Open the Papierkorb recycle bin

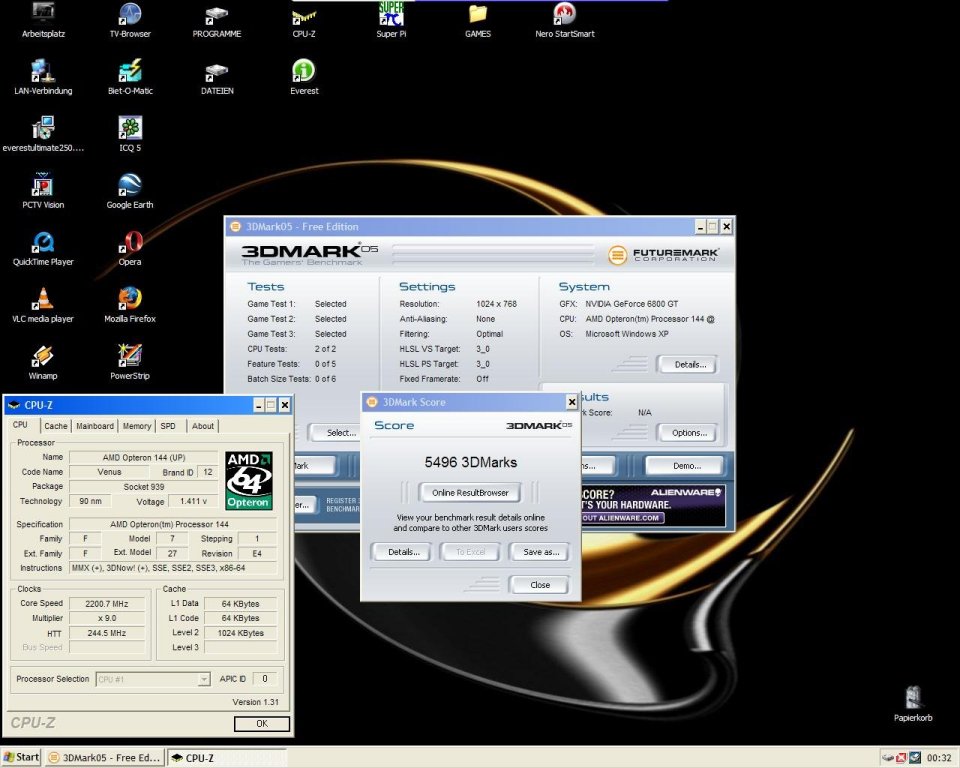coord(912,698)
